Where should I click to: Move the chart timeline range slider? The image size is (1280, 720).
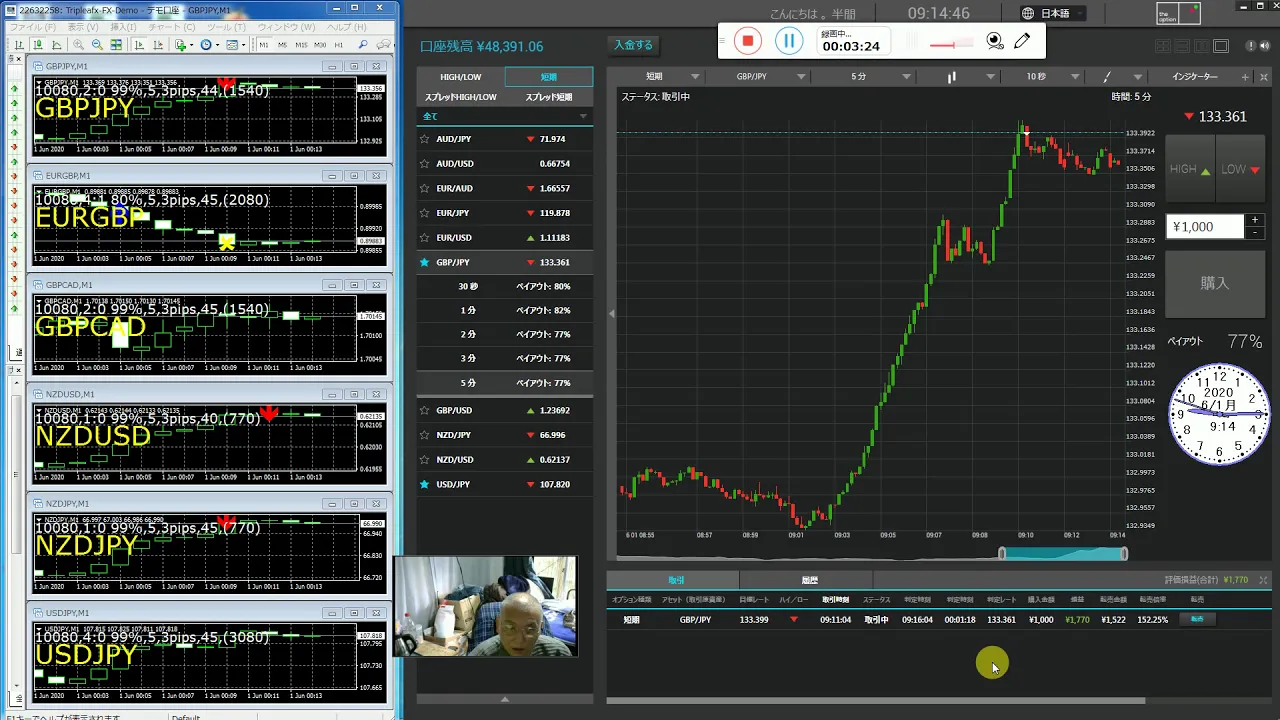point(1063,553)
